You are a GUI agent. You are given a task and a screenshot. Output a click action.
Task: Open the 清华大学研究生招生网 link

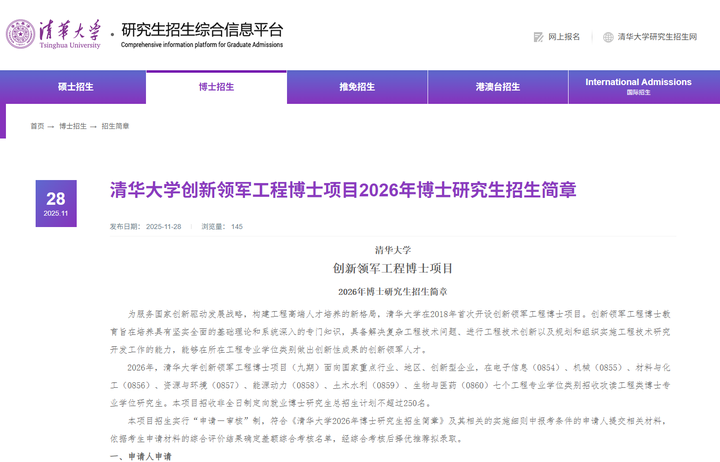pyautogui.click(x=657, y=37)
